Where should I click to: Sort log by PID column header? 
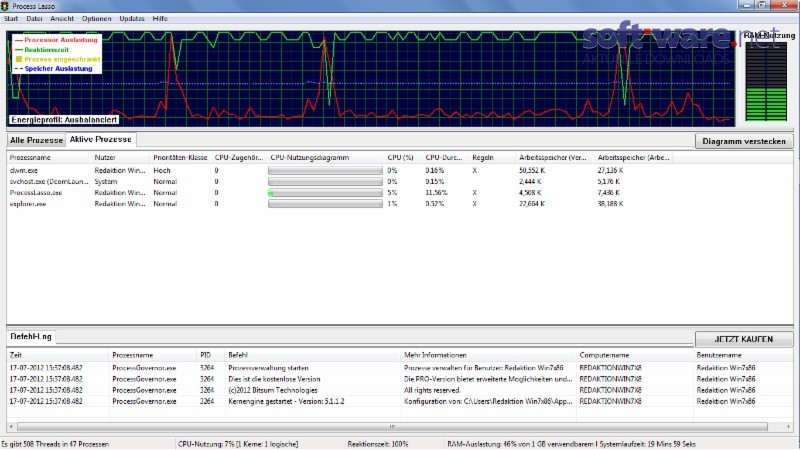(211, 355)
